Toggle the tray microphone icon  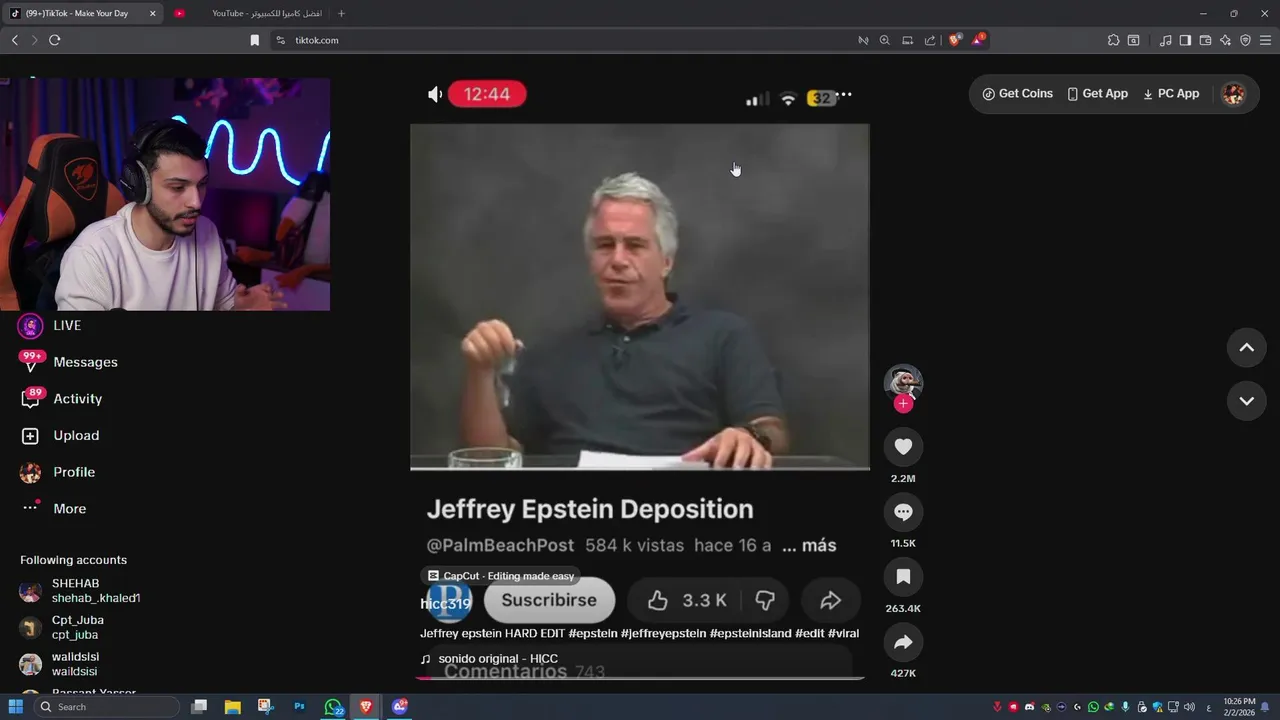click(1125, 707)
